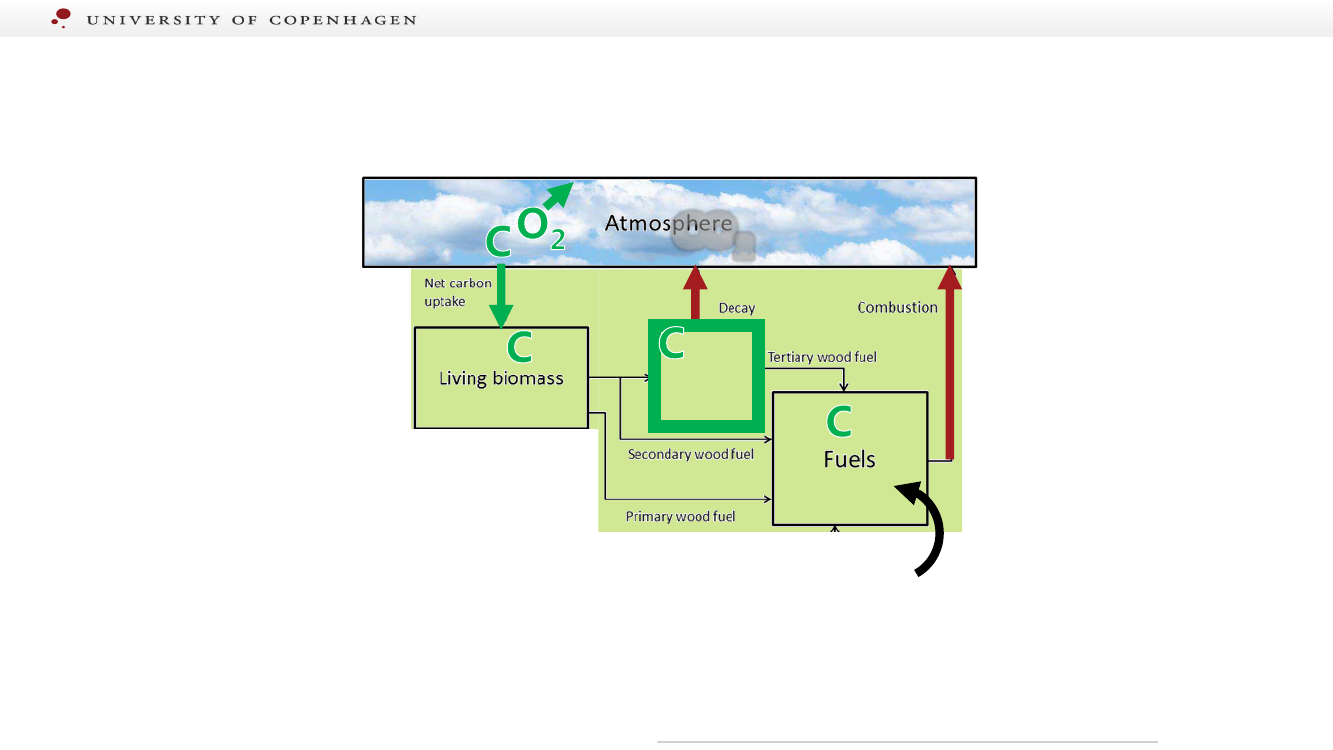Click the green C above Living biomass
This screenshot has height=750, width=1333.
point(519,347)
